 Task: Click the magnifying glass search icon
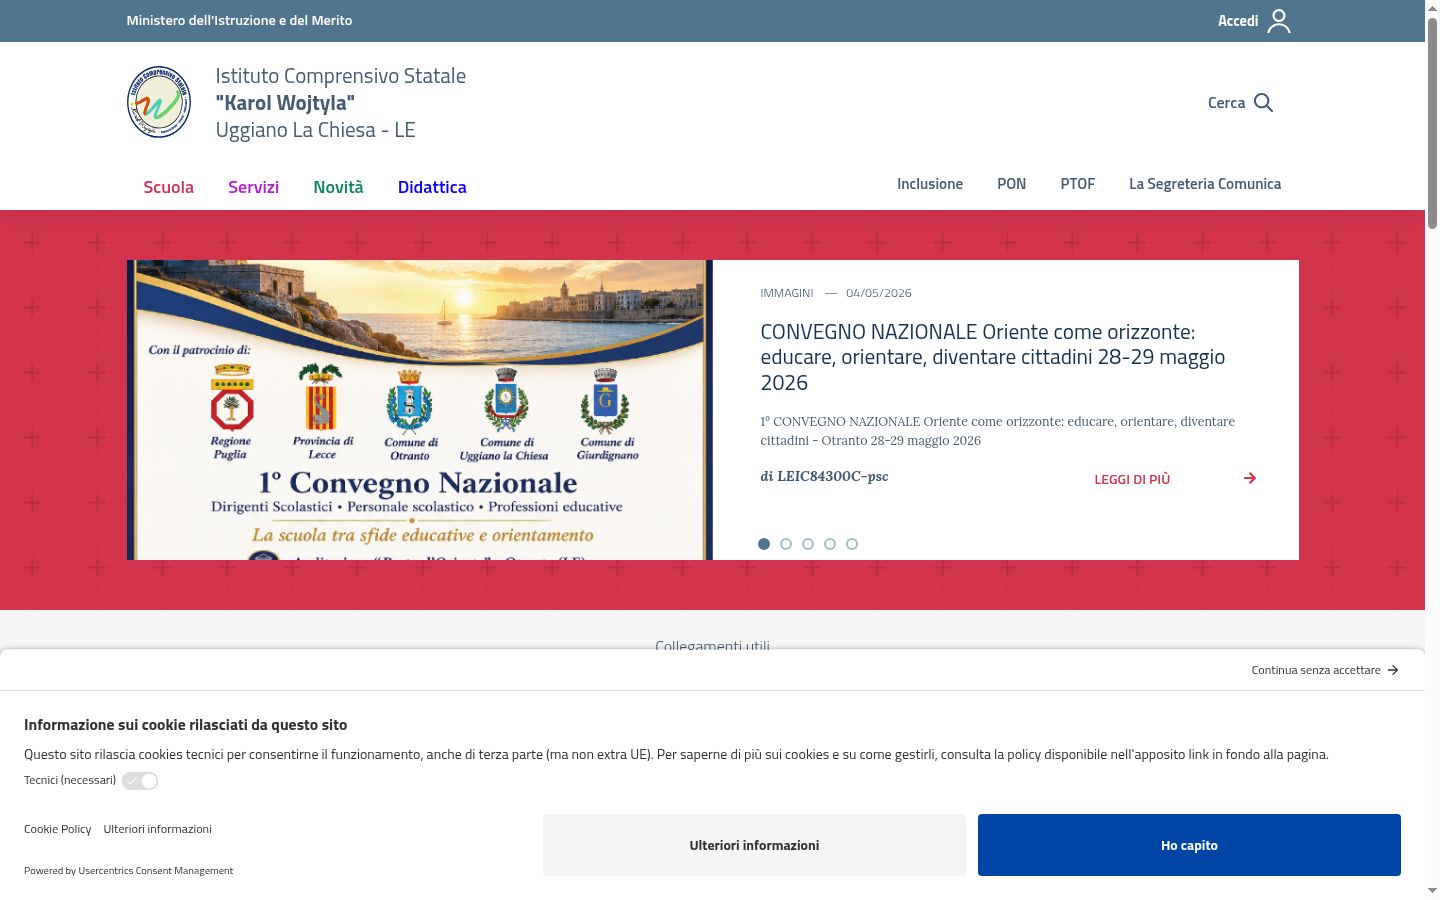[x=1263, y=103]
